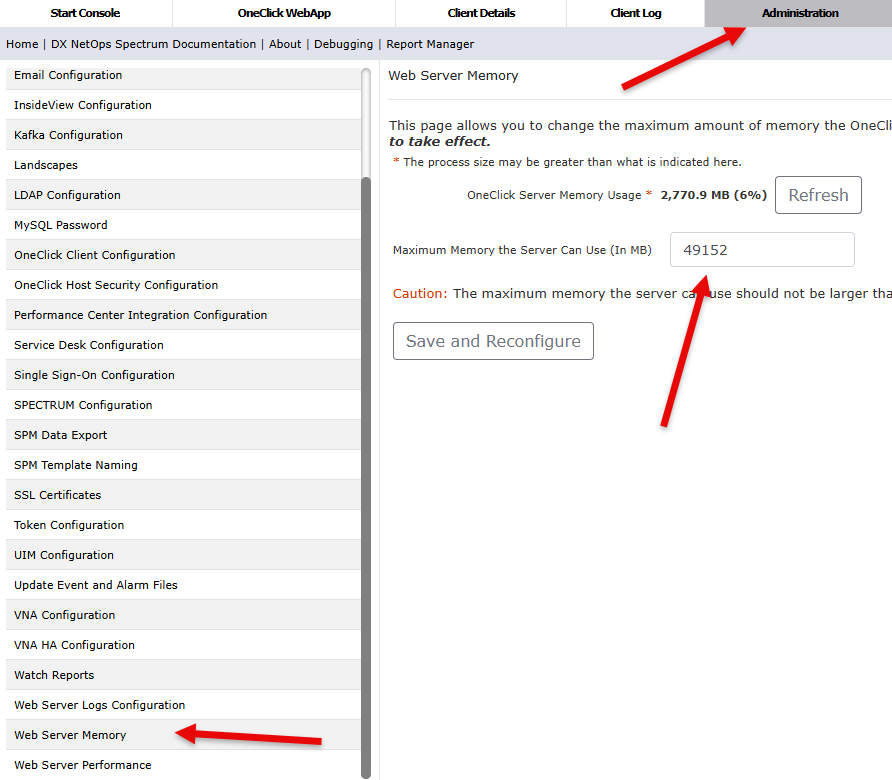Open the Report Manager link

(430, 44)
